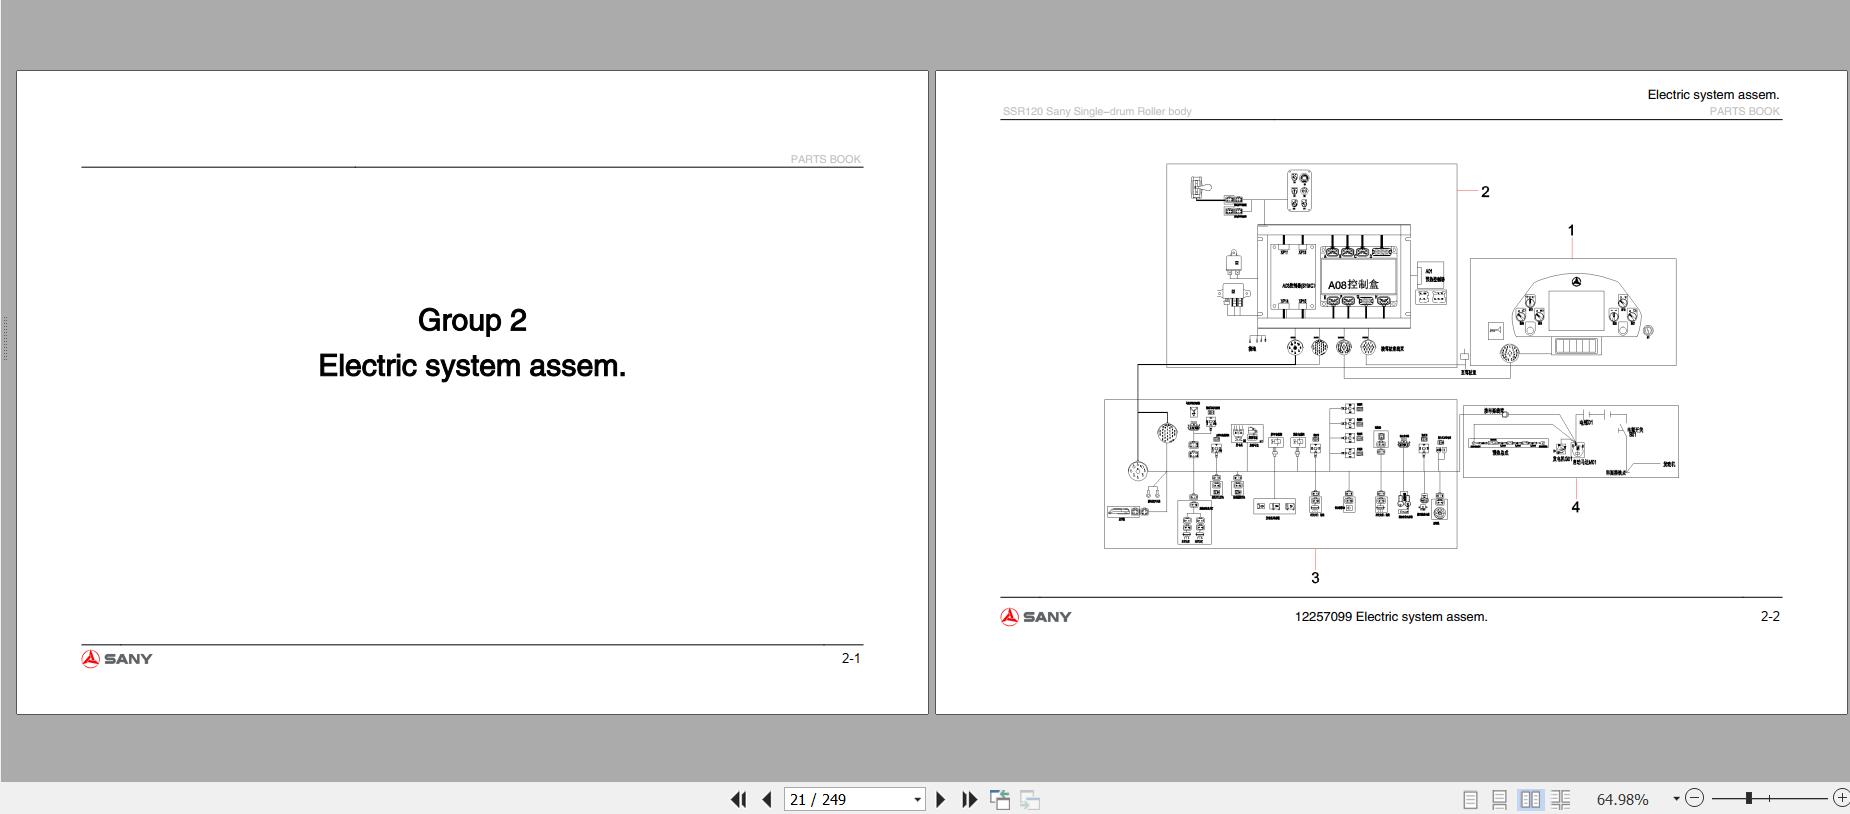Viewport: 1850px width, 814px height.
Task: Click the 64.98% zoom value
Action: tap(1622, 799)
